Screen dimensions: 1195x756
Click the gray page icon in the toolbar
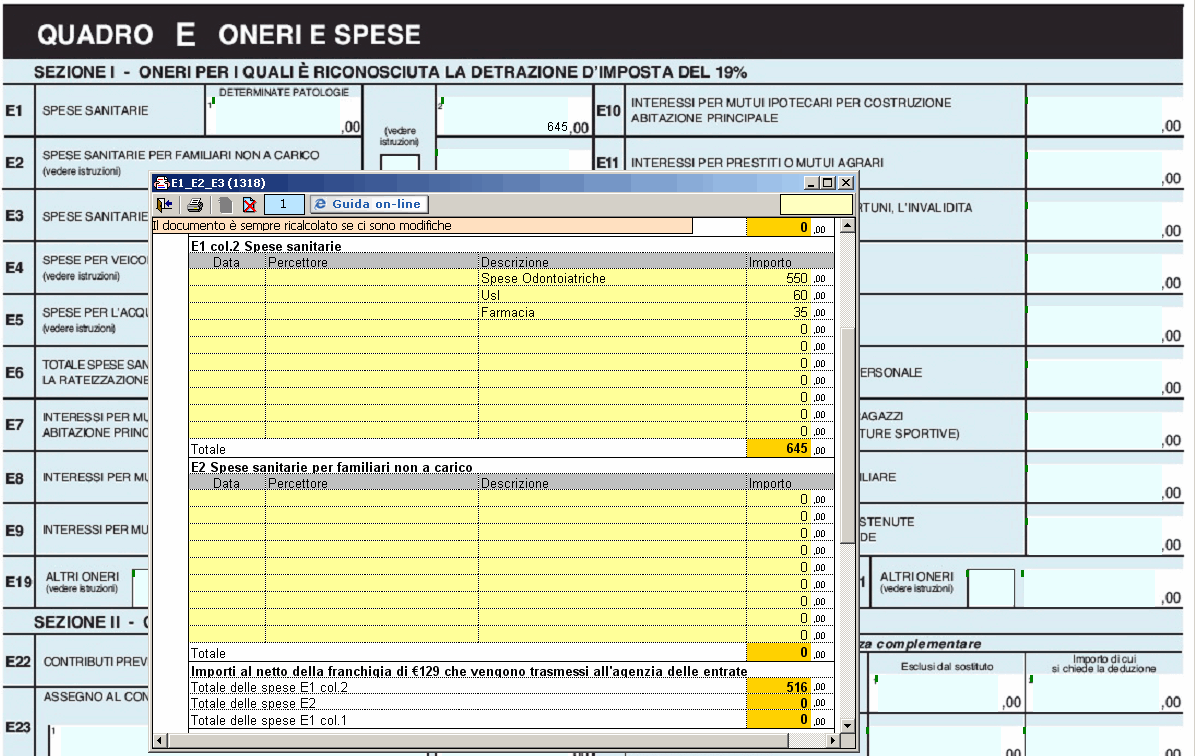pyautogui.click(x=225, y=204)
